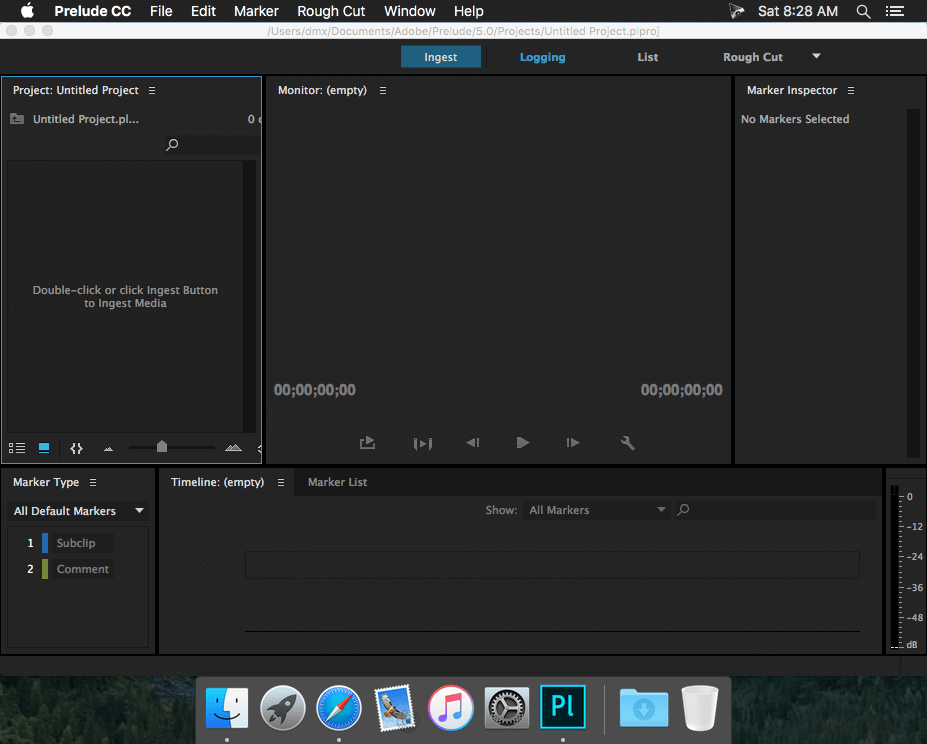Image resolution: width=927 pixels, height=744 pixels.
Task: Adjust the thumbnail size slider handle
Action: point(161,447)
